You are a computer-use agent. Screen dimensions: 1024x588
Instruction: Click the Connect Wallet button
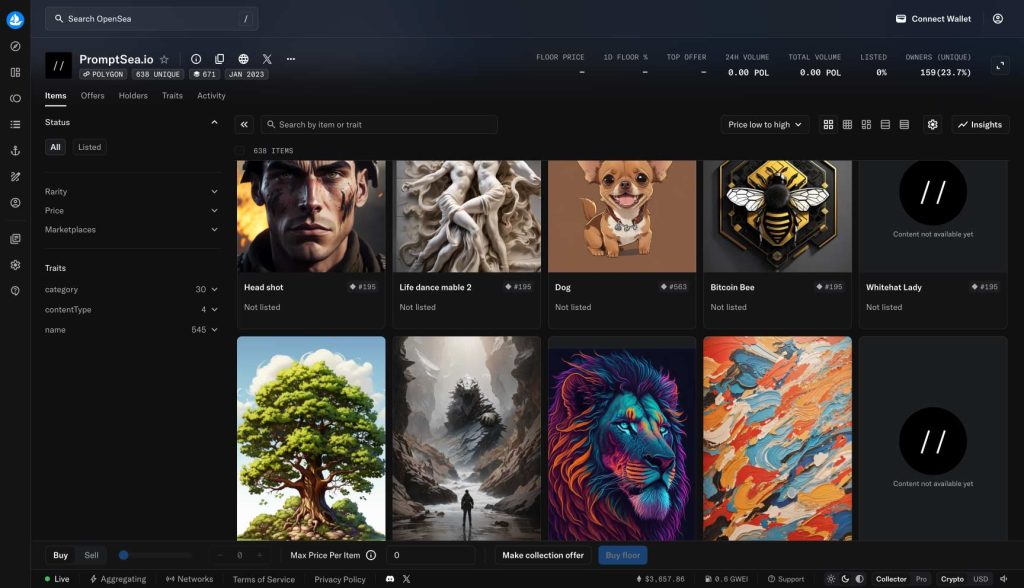934,19
